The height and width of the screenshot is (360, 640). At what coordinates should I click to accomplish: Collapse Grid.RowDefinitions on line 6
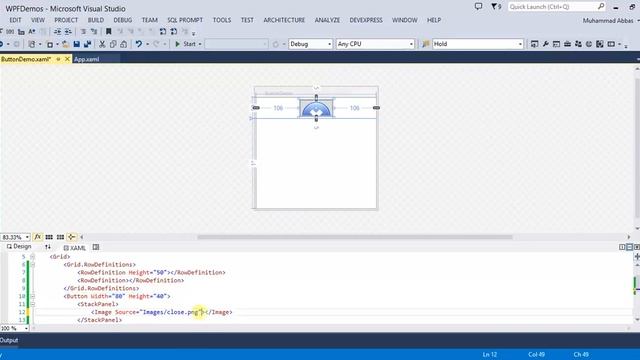[x=33, y=264]
